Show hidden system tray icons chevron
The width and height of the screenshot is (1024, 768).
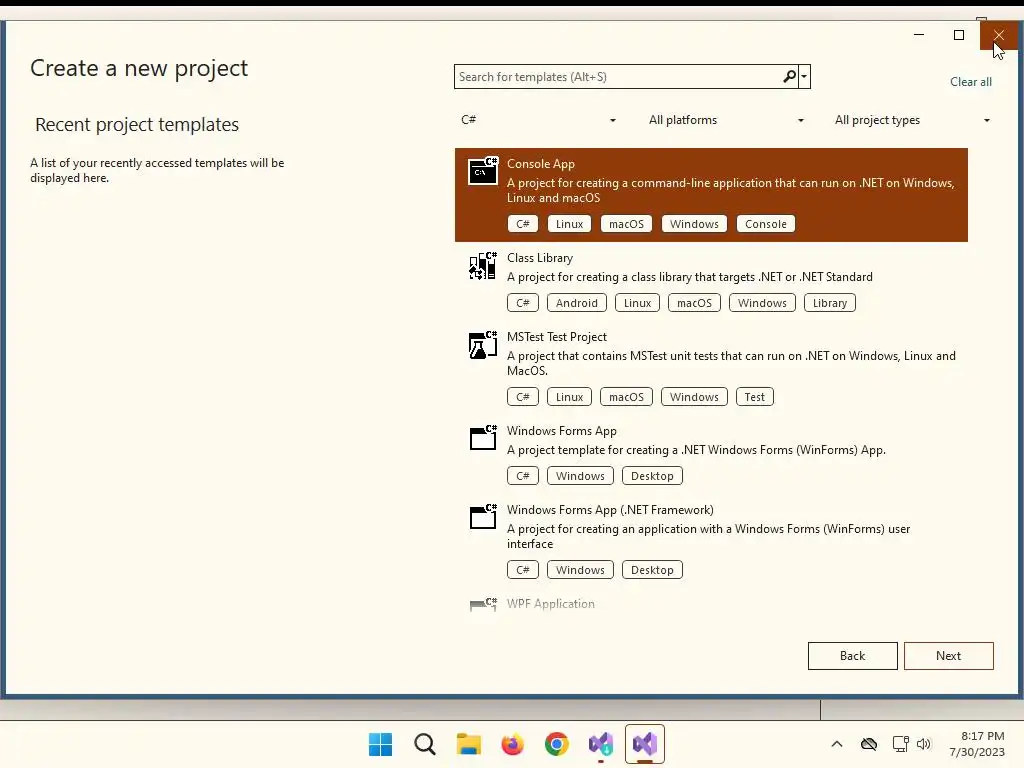[x=837, y=744]
